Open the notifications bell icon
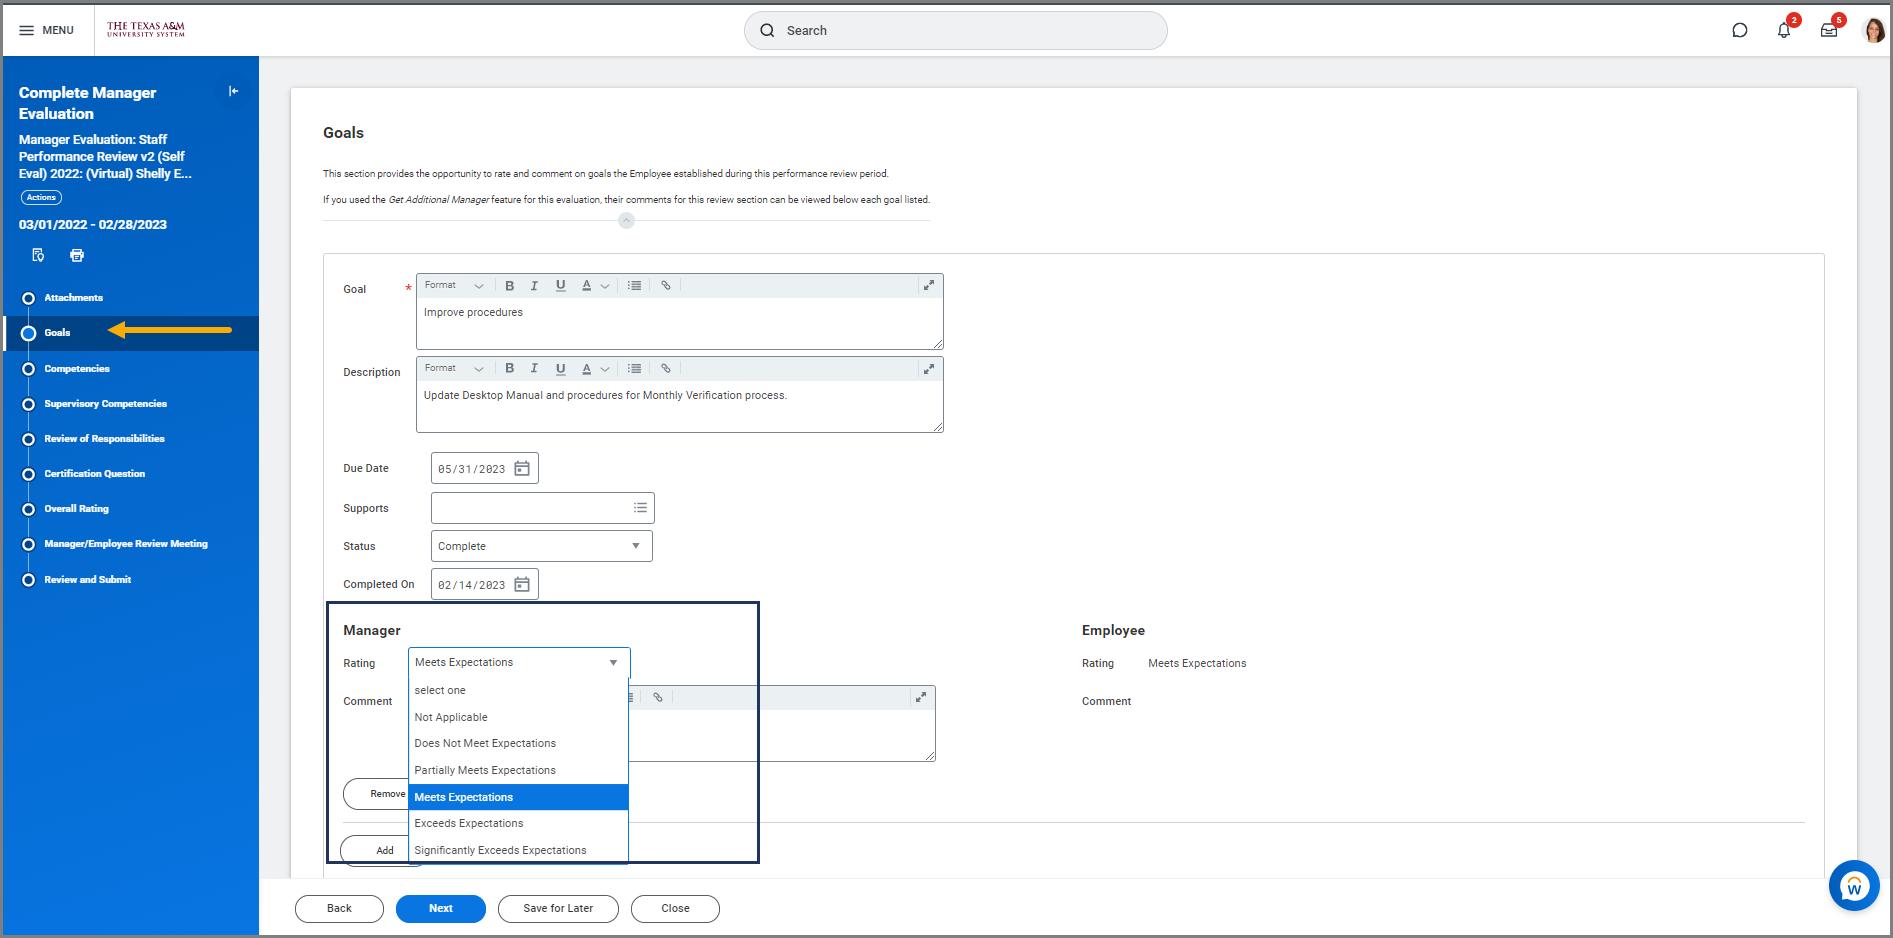This screenshot has height=938, width=1893. click(x=1783, y=30)
